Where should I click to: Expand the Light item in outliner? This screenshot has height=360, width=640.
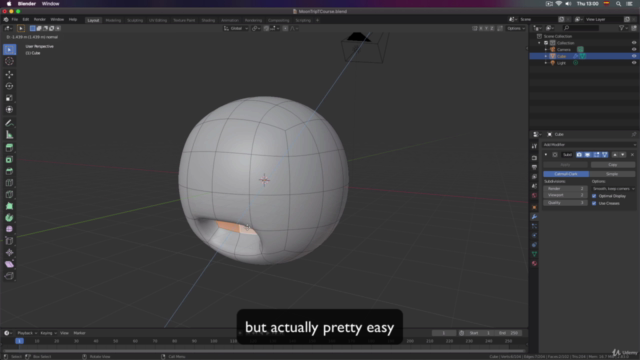click(x=546, y=63)
